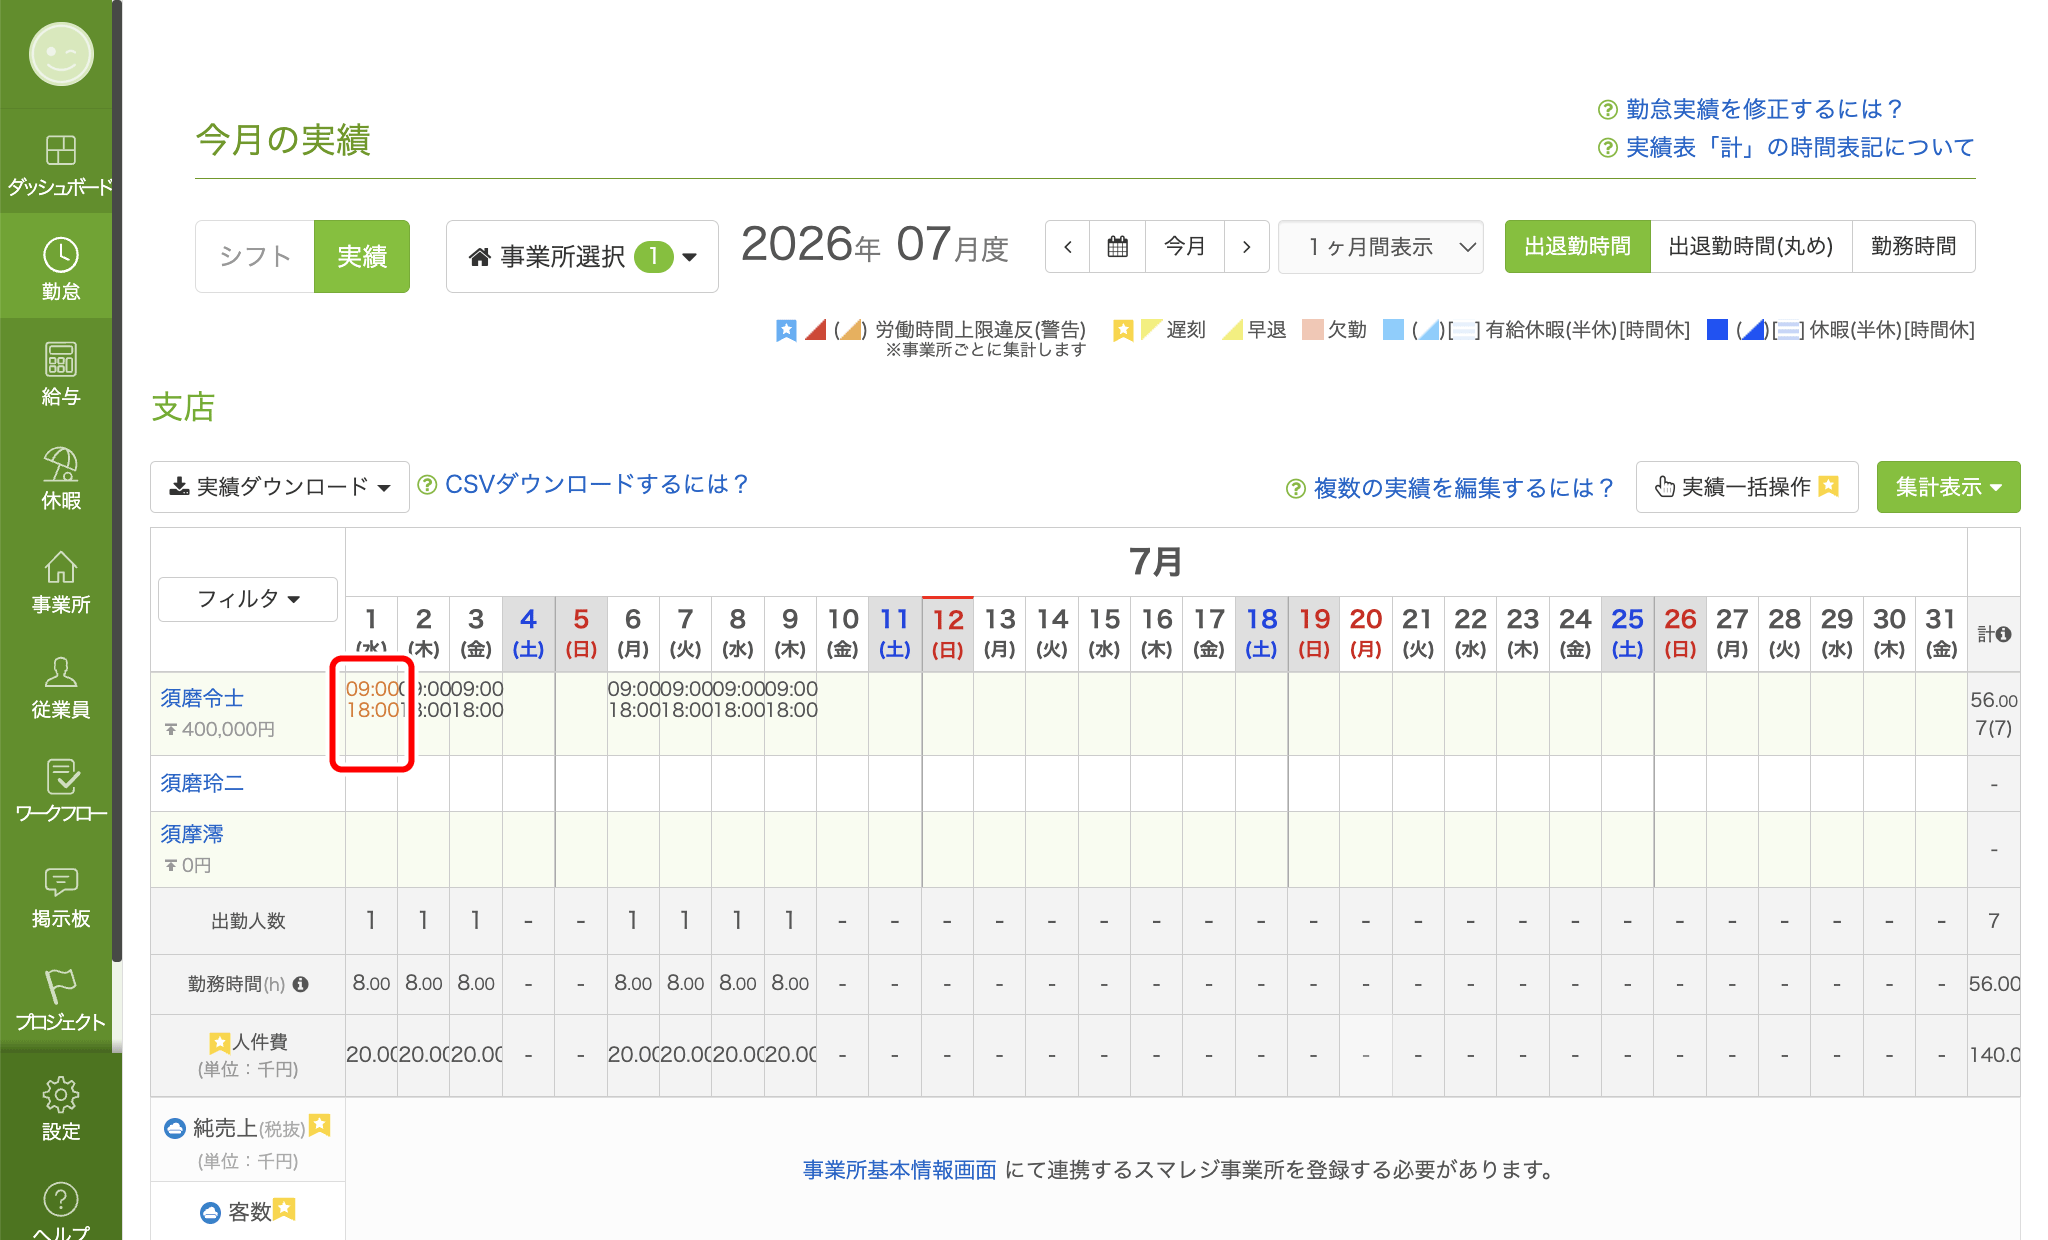Click 実績一括操作 button
The width and height of the screenshot is (2048, 1240).
1747,487
